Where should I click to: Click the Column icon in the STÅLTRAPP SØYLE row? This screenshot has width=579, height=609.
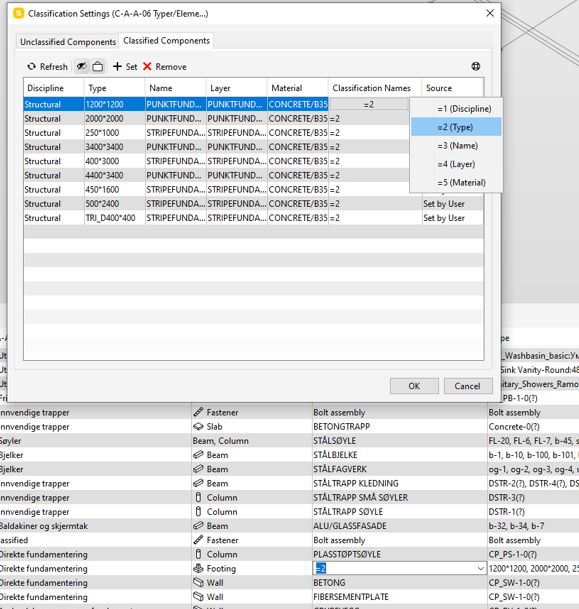point(198,512)
